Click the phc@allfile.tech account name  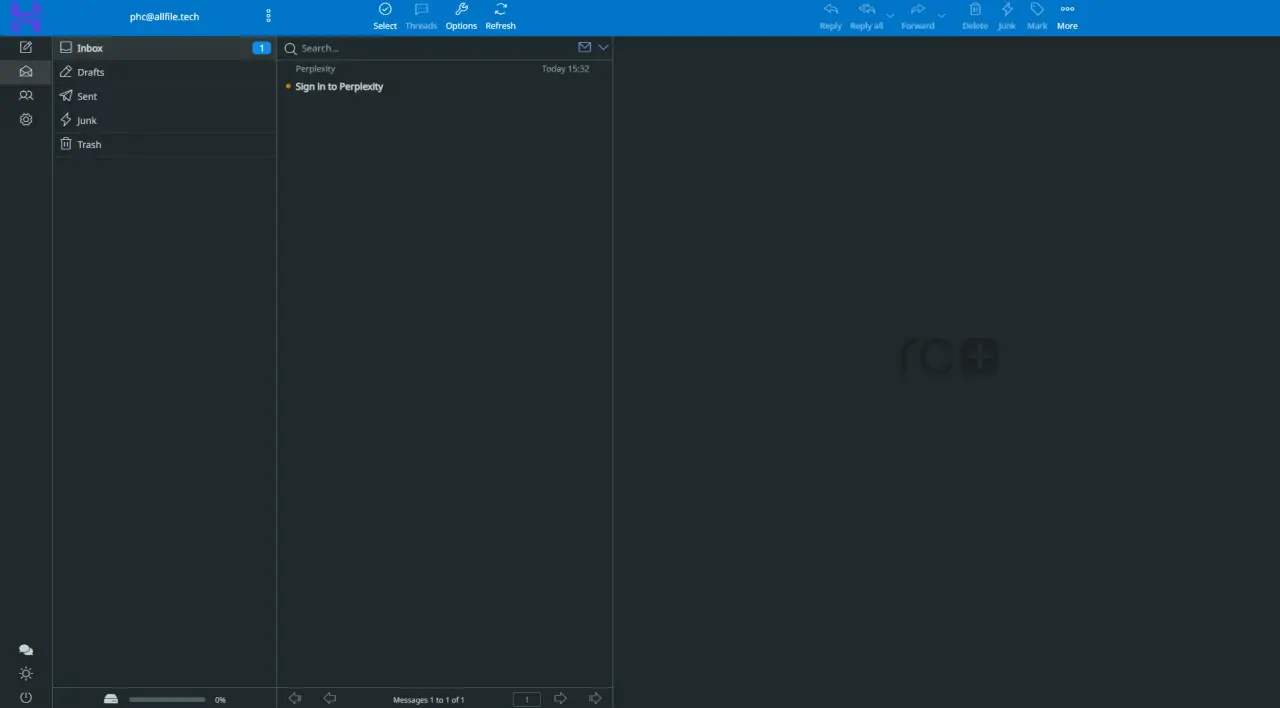click(x=164, y=17)
